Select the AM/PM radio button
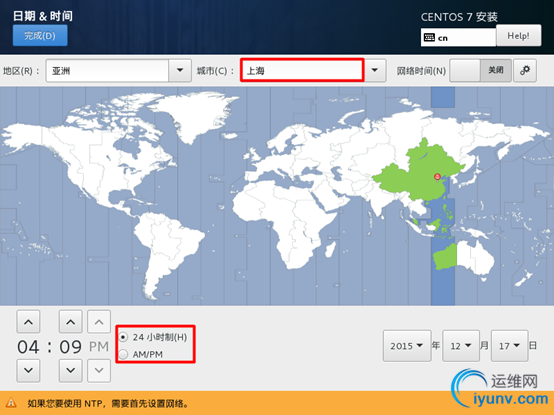 pyautogui.click(x=123, y=354)
